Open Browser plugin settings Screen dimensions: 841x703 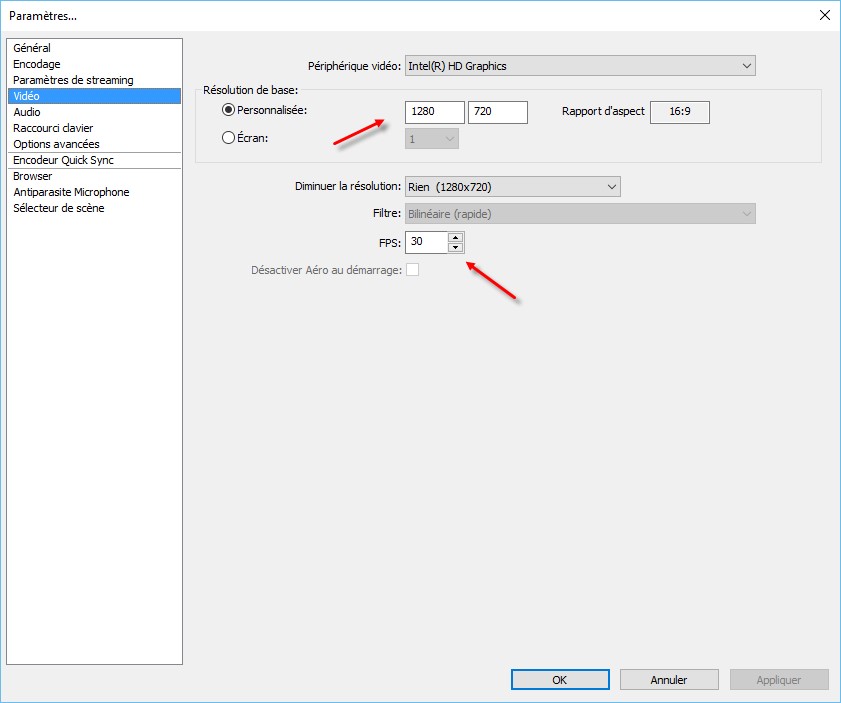click(33, 176)
